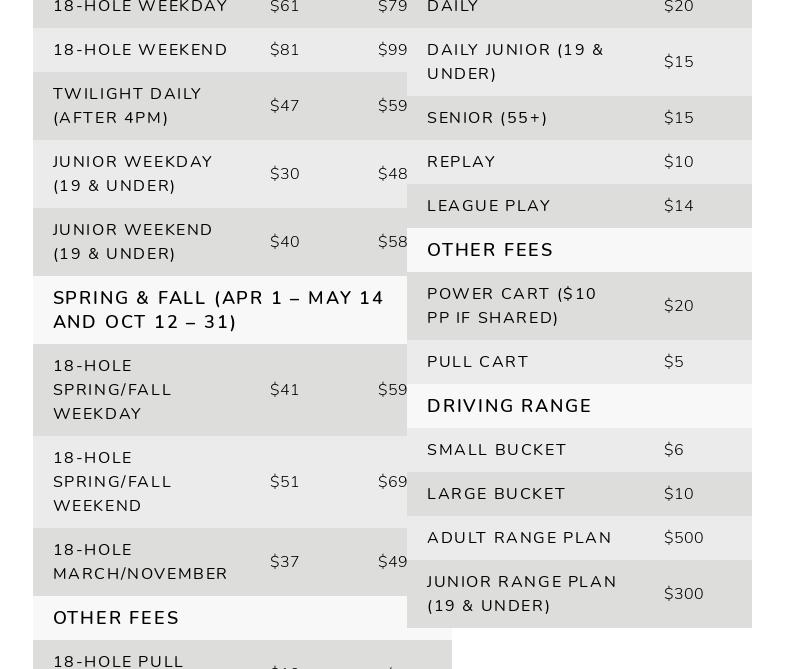Select the 18-Hole Spring/Fall Weekday label
This screenshot has width=785, height=669.
112,390
